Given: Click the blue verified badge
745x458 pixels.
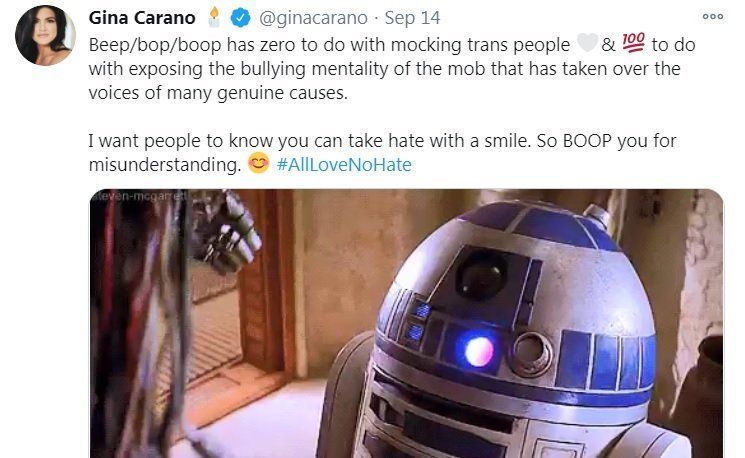Looking at the screenshot, I should click(240, 18).
